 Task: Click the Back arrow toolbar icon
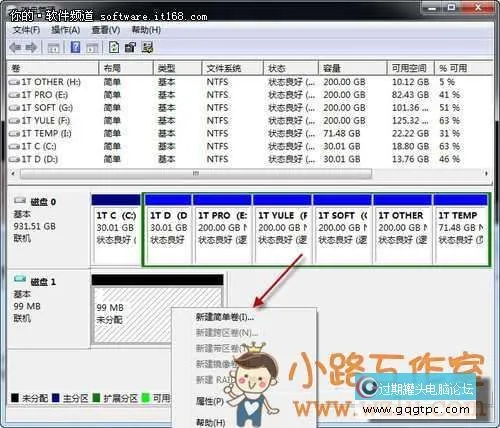coord(15,48)
